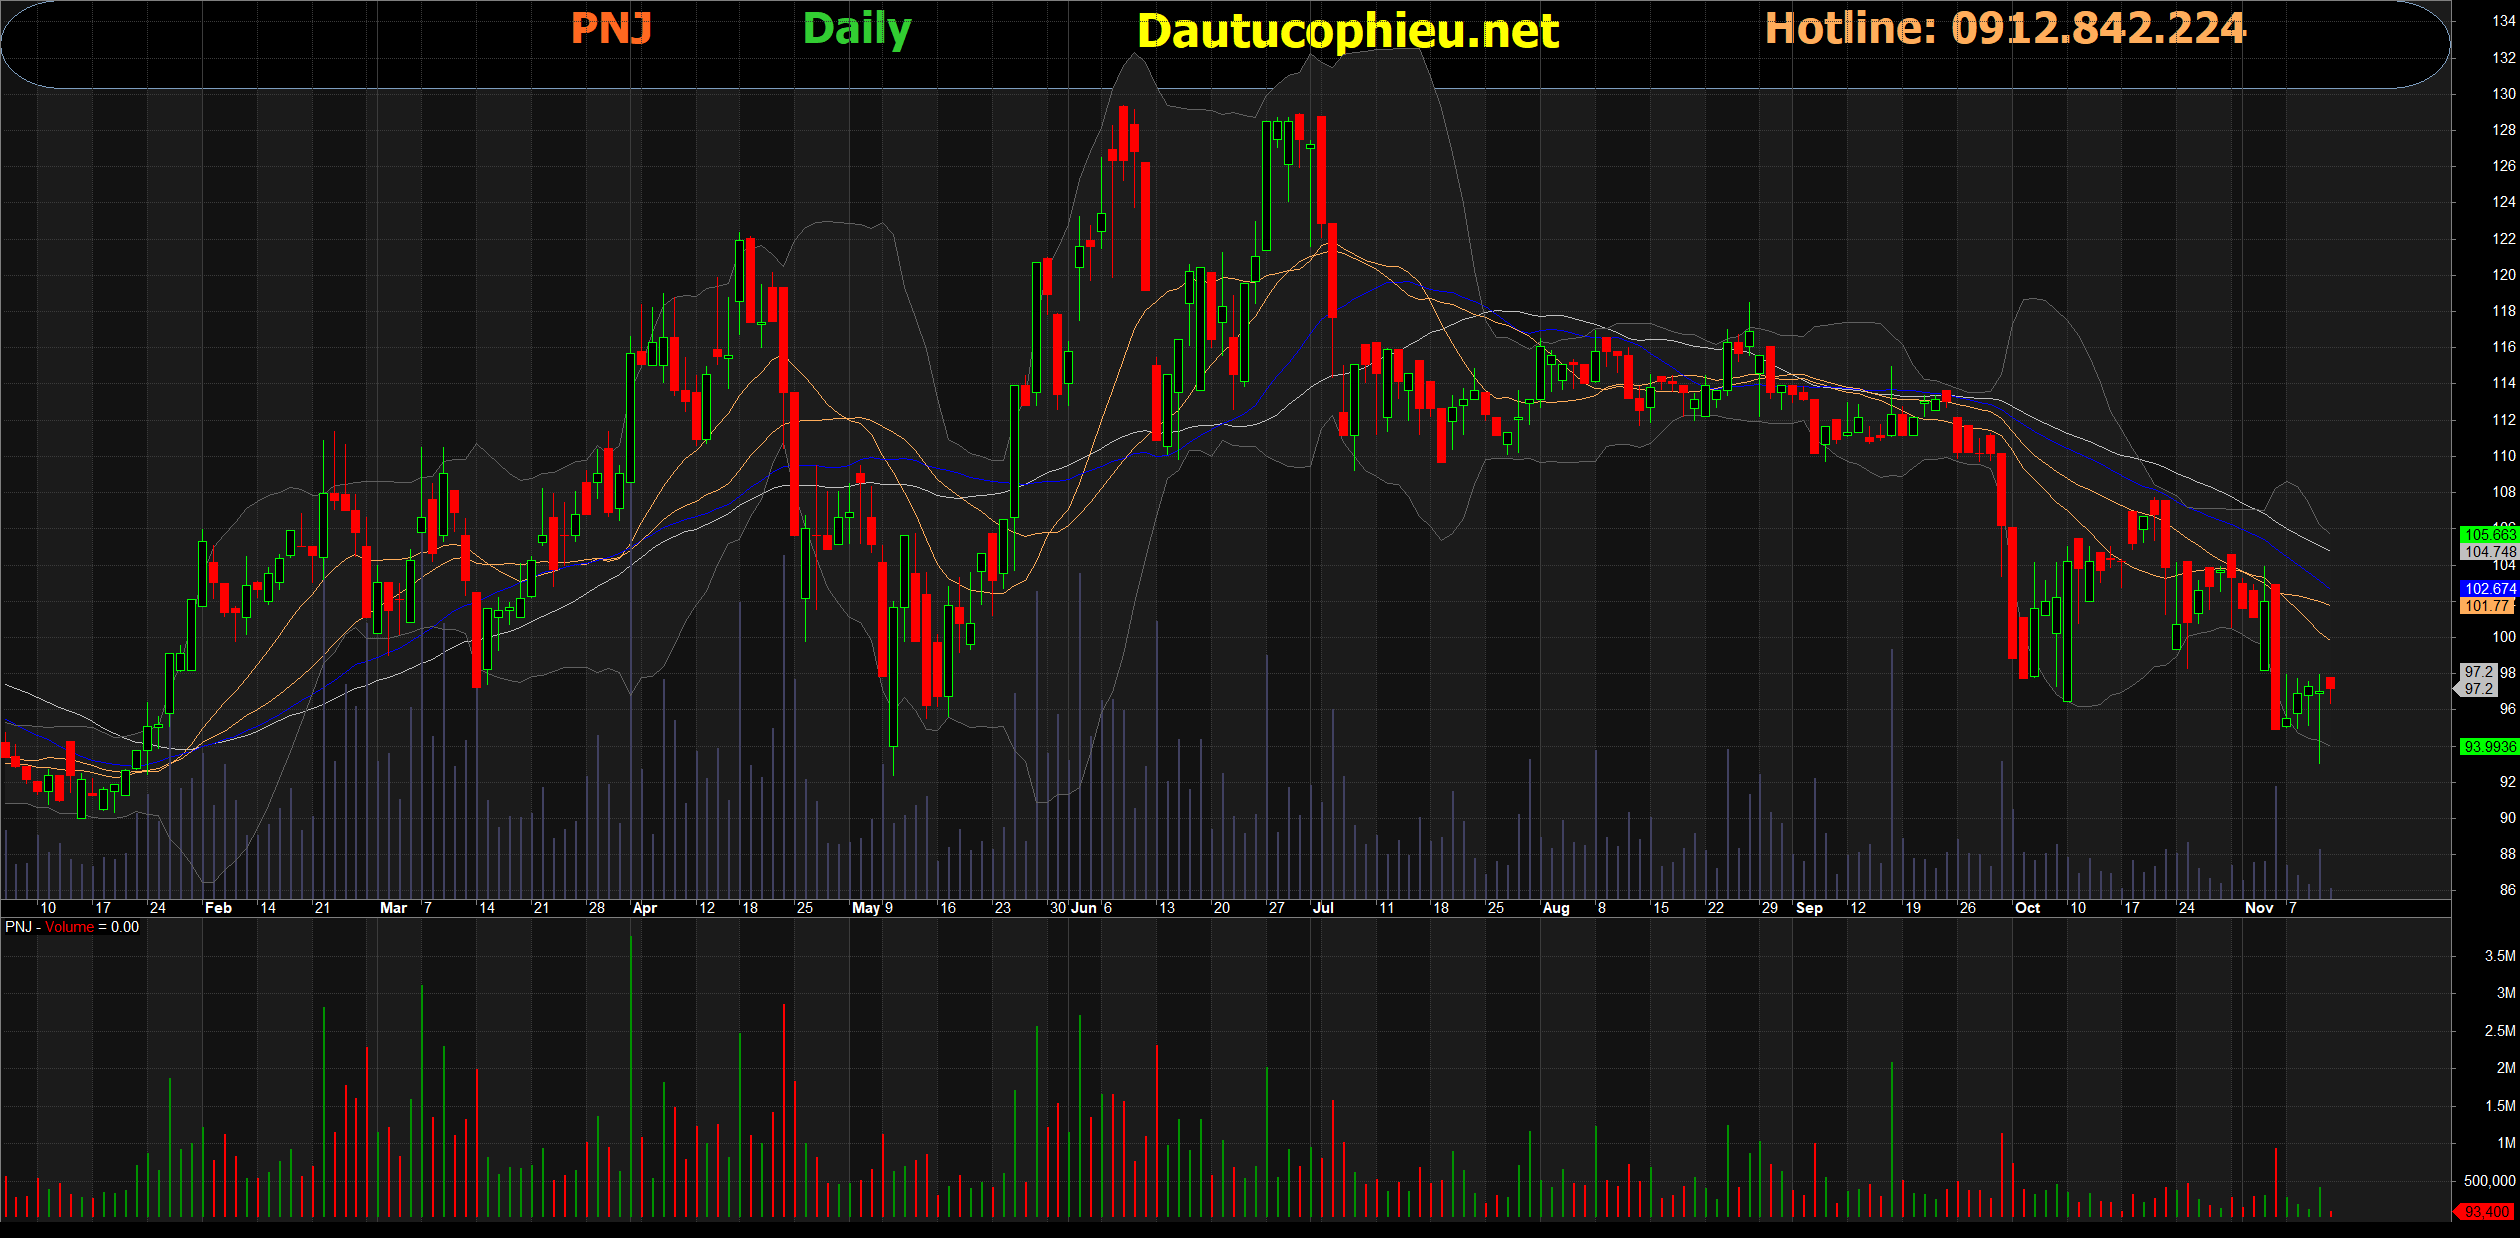Screen dimensions: 2520x1238
Task: Click the green Daily timeframe label
Action: point(856,29)
